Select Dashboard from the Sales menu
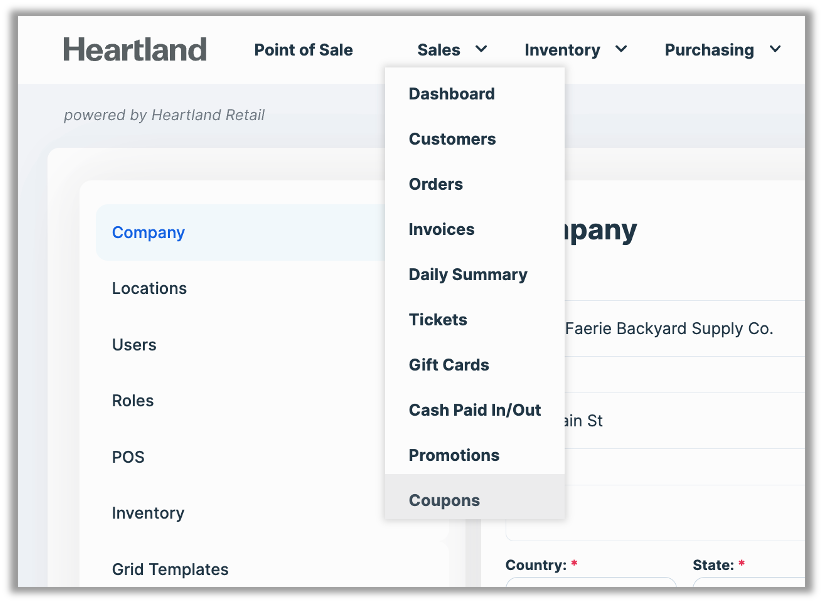Viewport: 824px width, 604px height. tap(451, 94)
